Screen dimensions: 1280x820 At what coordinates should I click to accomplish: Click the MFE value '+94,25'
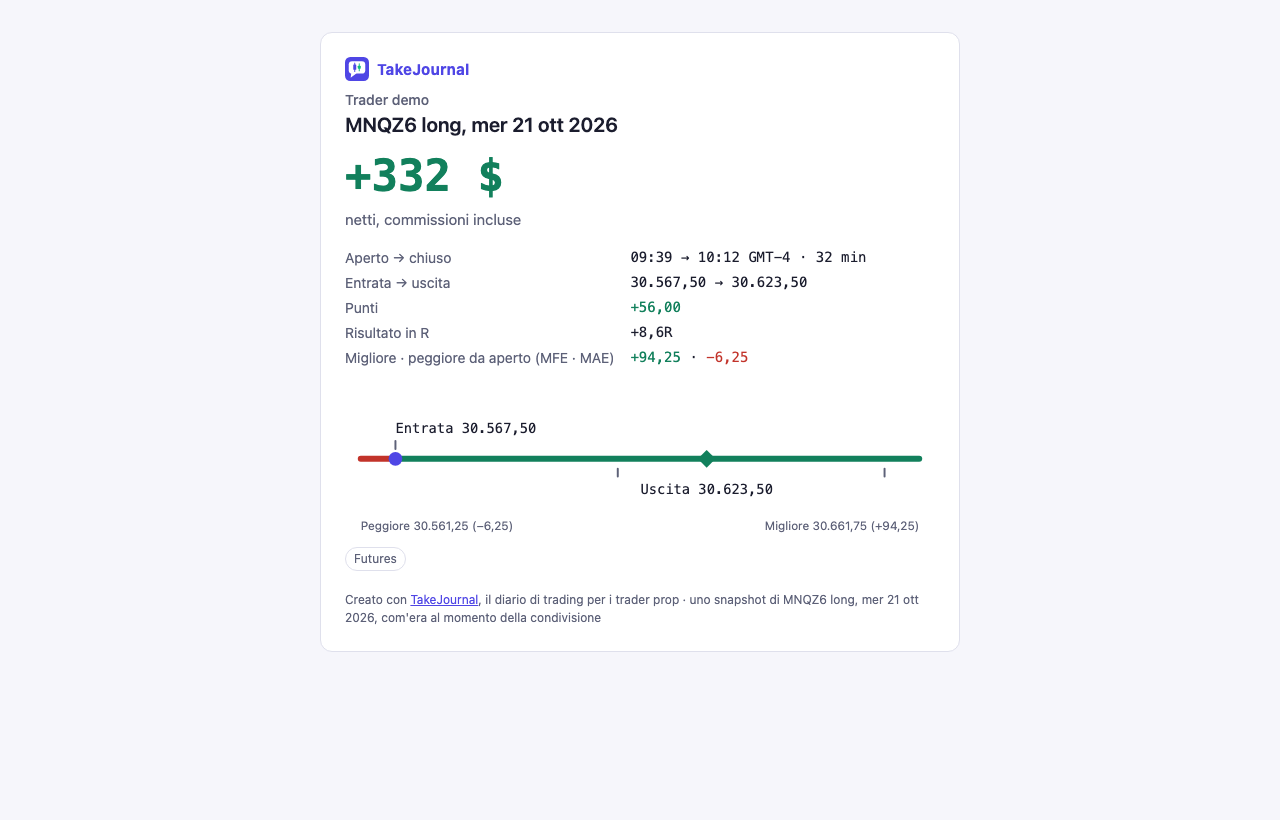[x=655, y=357]
